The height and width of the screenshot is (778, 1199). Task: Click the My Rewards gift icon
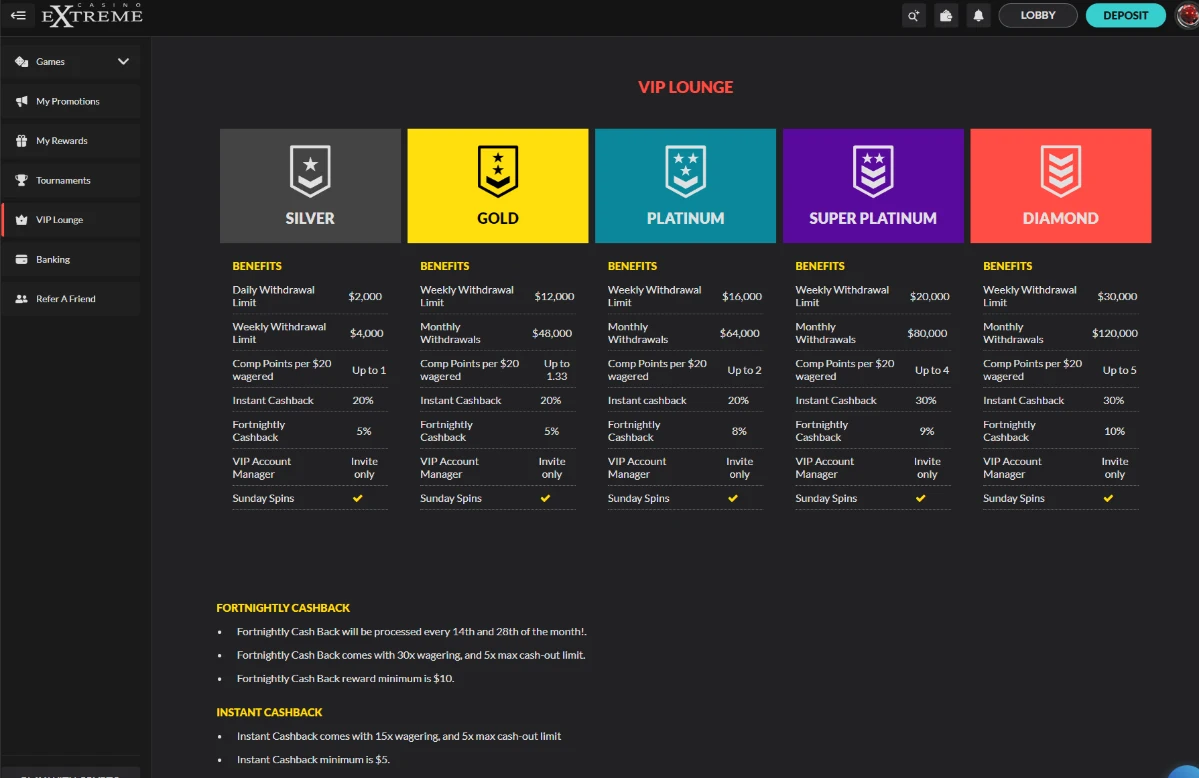pyautogui.click(x=21, y=141)
